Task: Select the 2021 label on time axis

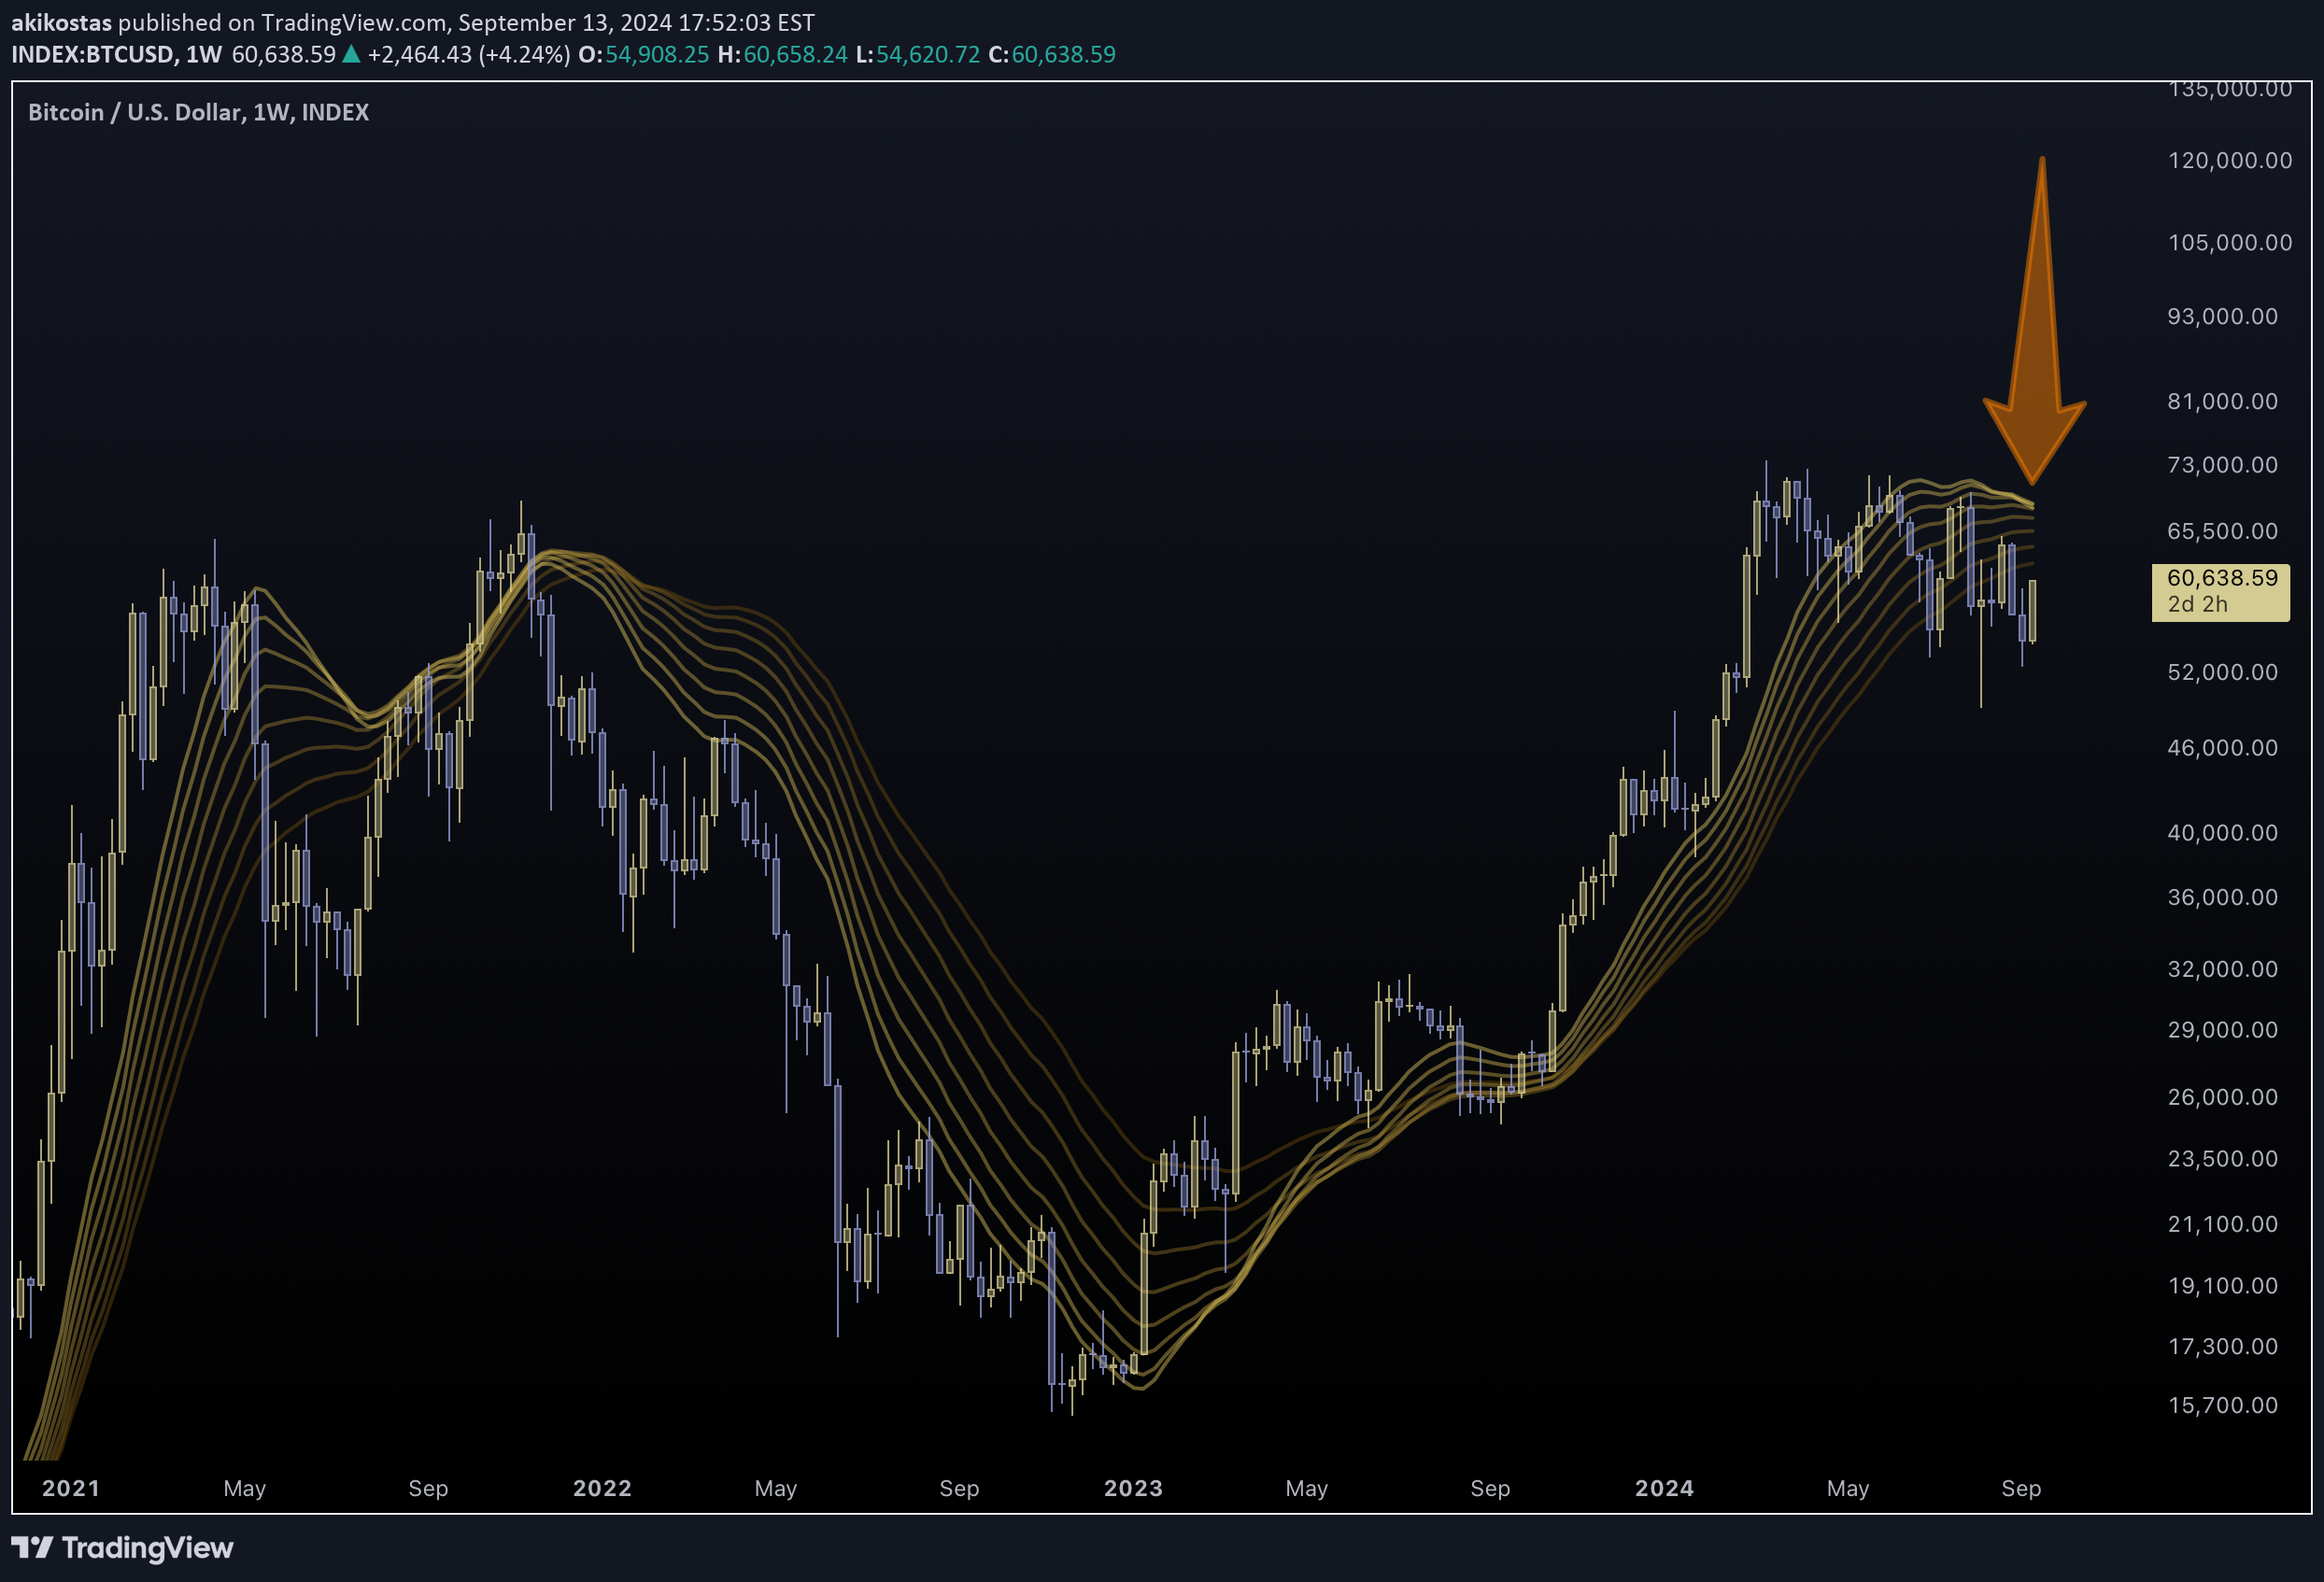Action: coord(71,1488)
